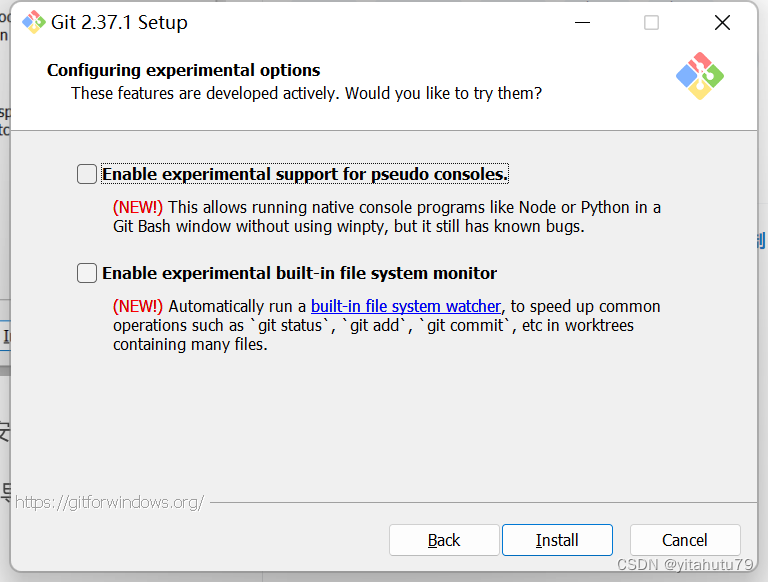
Task: Click the Git logo in the header
Action: click(699, 76)
